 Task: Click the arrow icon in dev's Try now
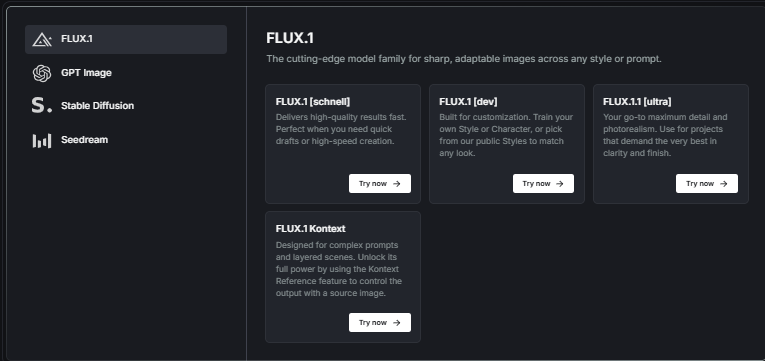pos(560,184)
